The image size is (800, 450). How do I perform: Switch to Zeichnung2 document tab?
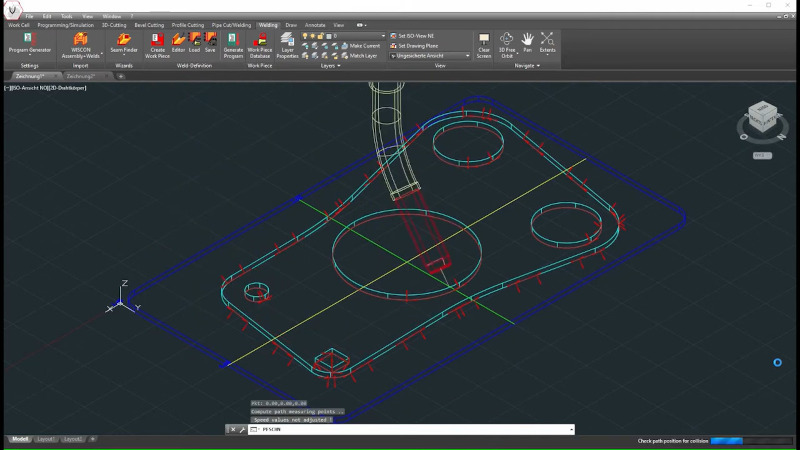tap(80, 76)
